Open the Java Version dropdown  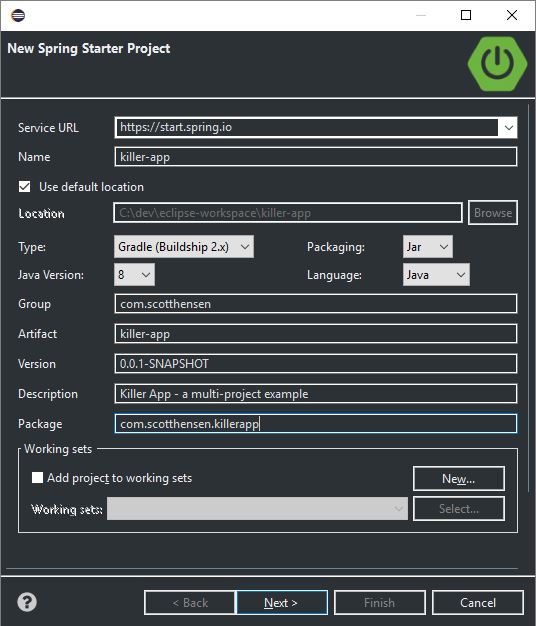point(134,275)
